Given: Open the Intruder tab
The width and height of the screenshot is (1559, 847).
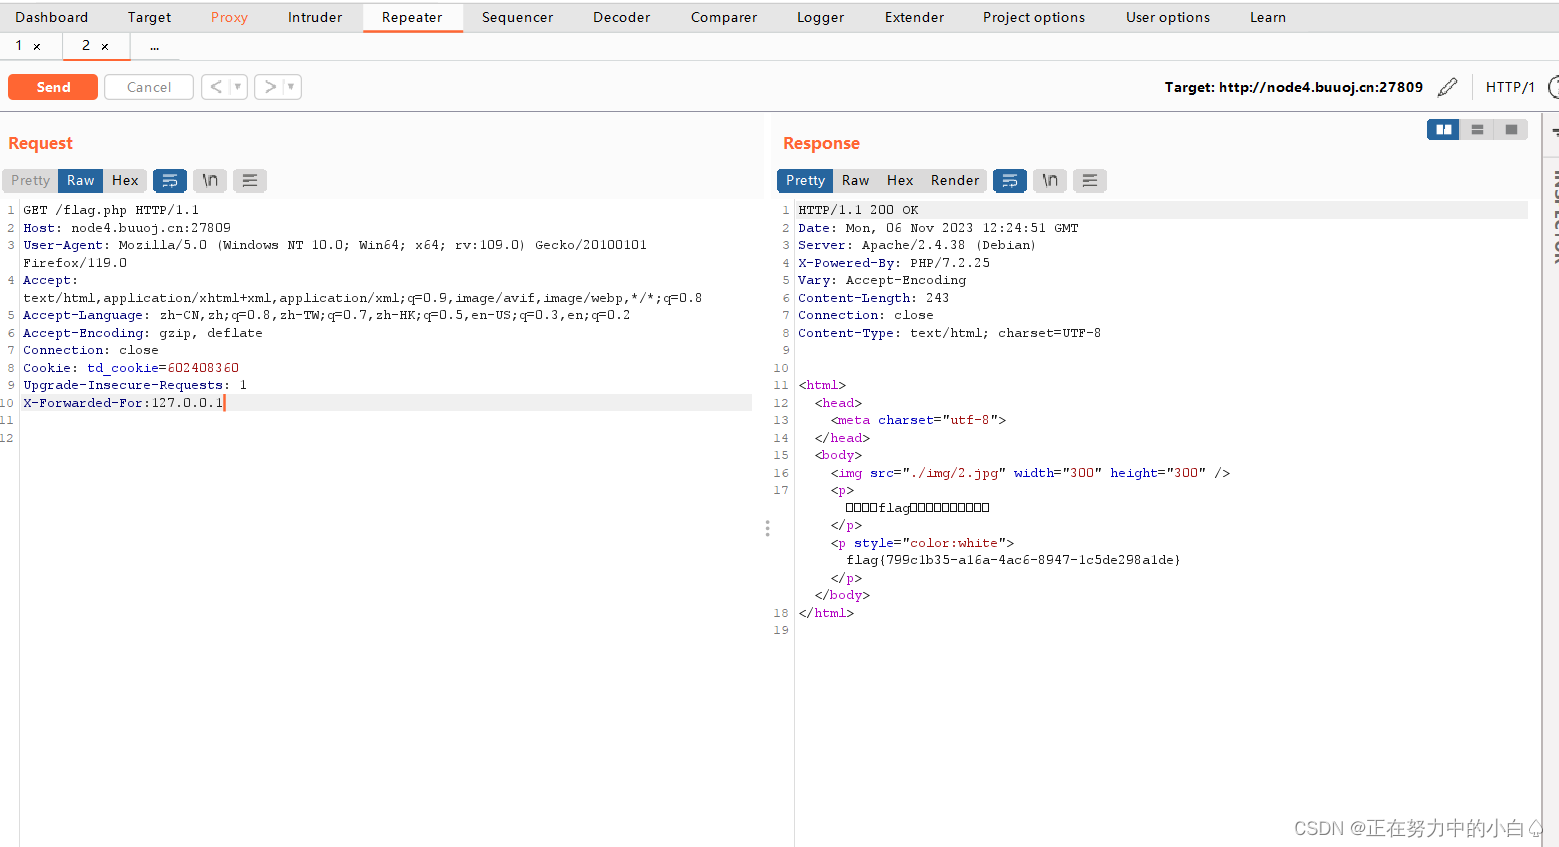Looking at the screenshot, I should pyautogui.click(x=315, y=17).
